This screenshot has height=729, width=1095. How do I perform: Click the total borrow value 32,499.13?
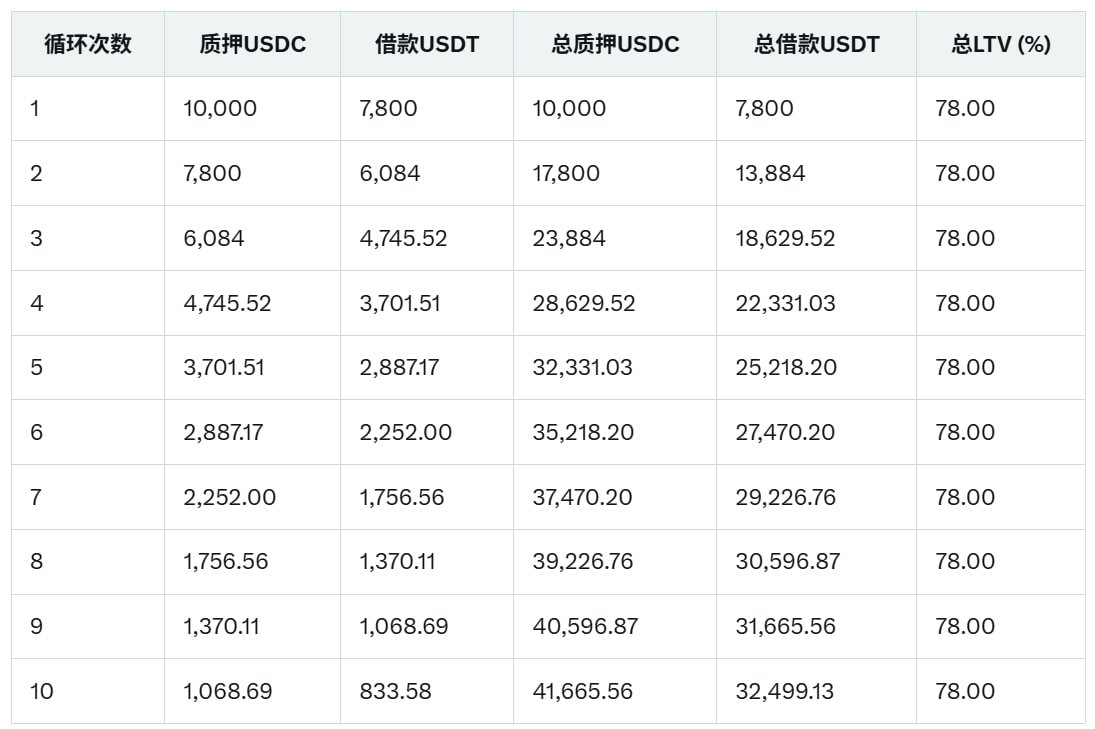click(784, 691)
